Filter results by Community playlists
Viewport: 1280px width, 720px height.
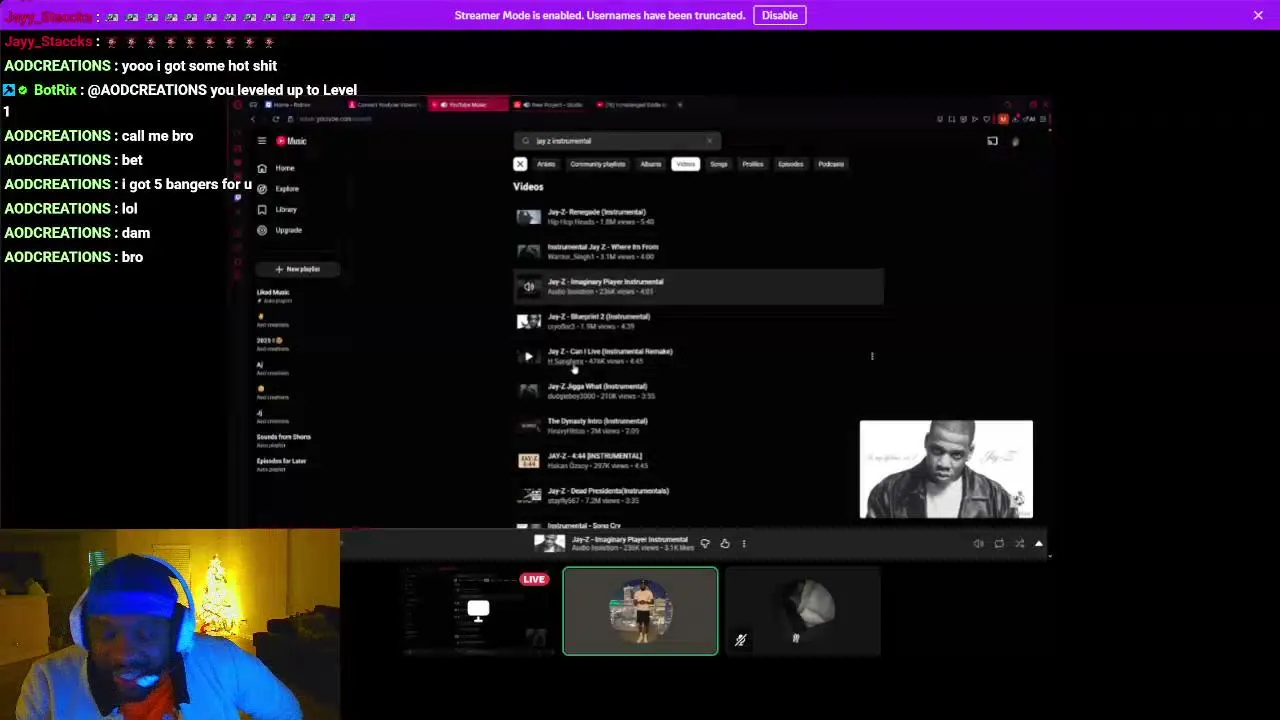tap(598, 164)
